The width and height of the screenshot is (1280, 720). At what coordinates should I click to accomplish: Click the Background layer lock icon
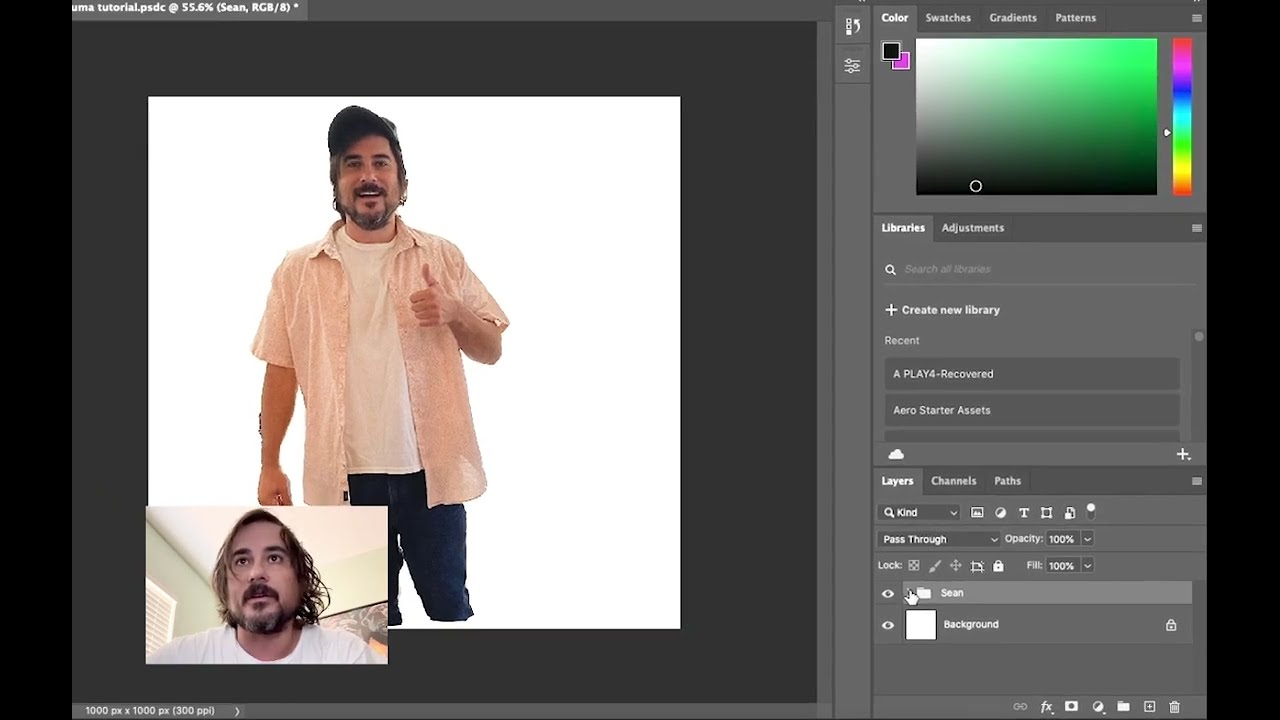(1171, 625)
